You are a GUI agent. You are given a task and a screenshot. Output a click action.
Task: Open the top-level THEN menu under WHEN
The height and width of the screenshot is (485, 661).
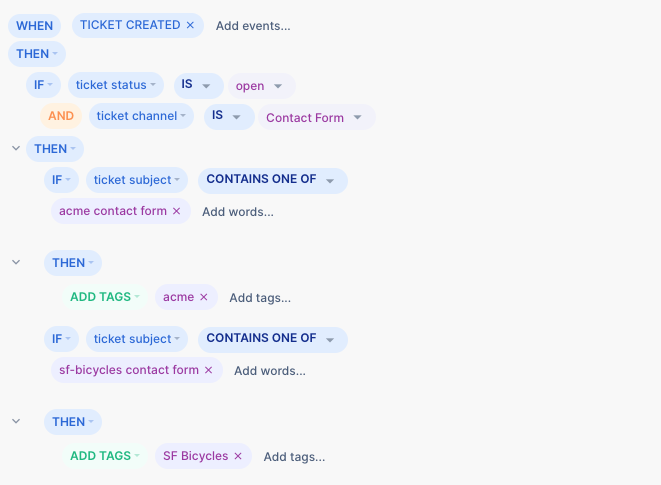click(x=37, y=54)
